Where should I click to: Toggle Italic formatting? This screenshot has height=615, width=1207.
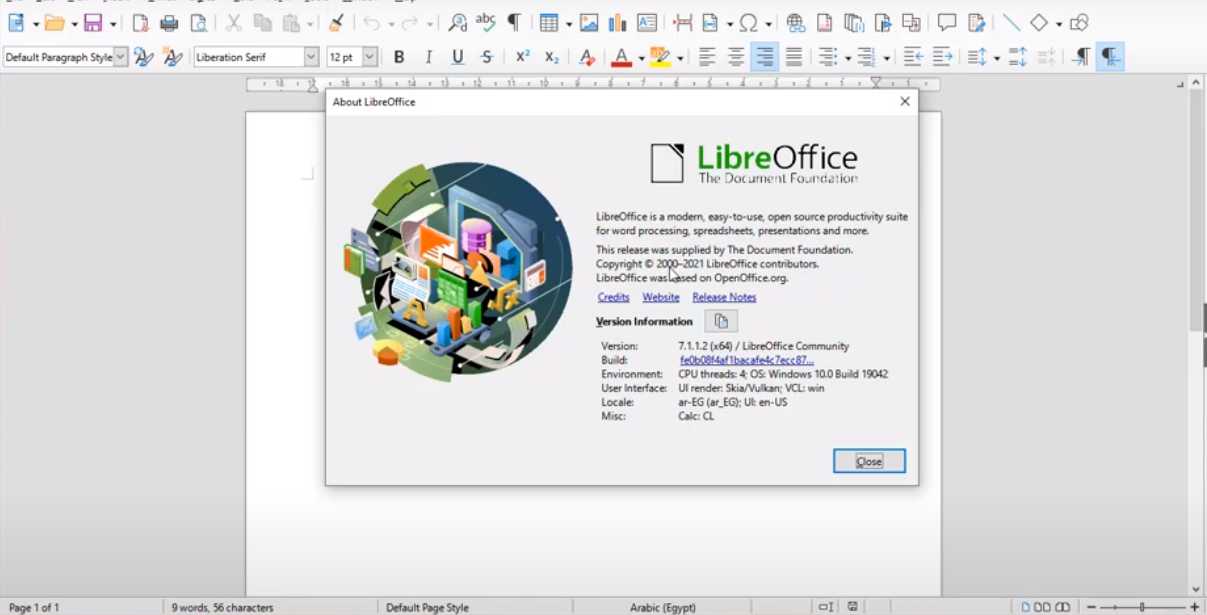[x=428, y=57]
